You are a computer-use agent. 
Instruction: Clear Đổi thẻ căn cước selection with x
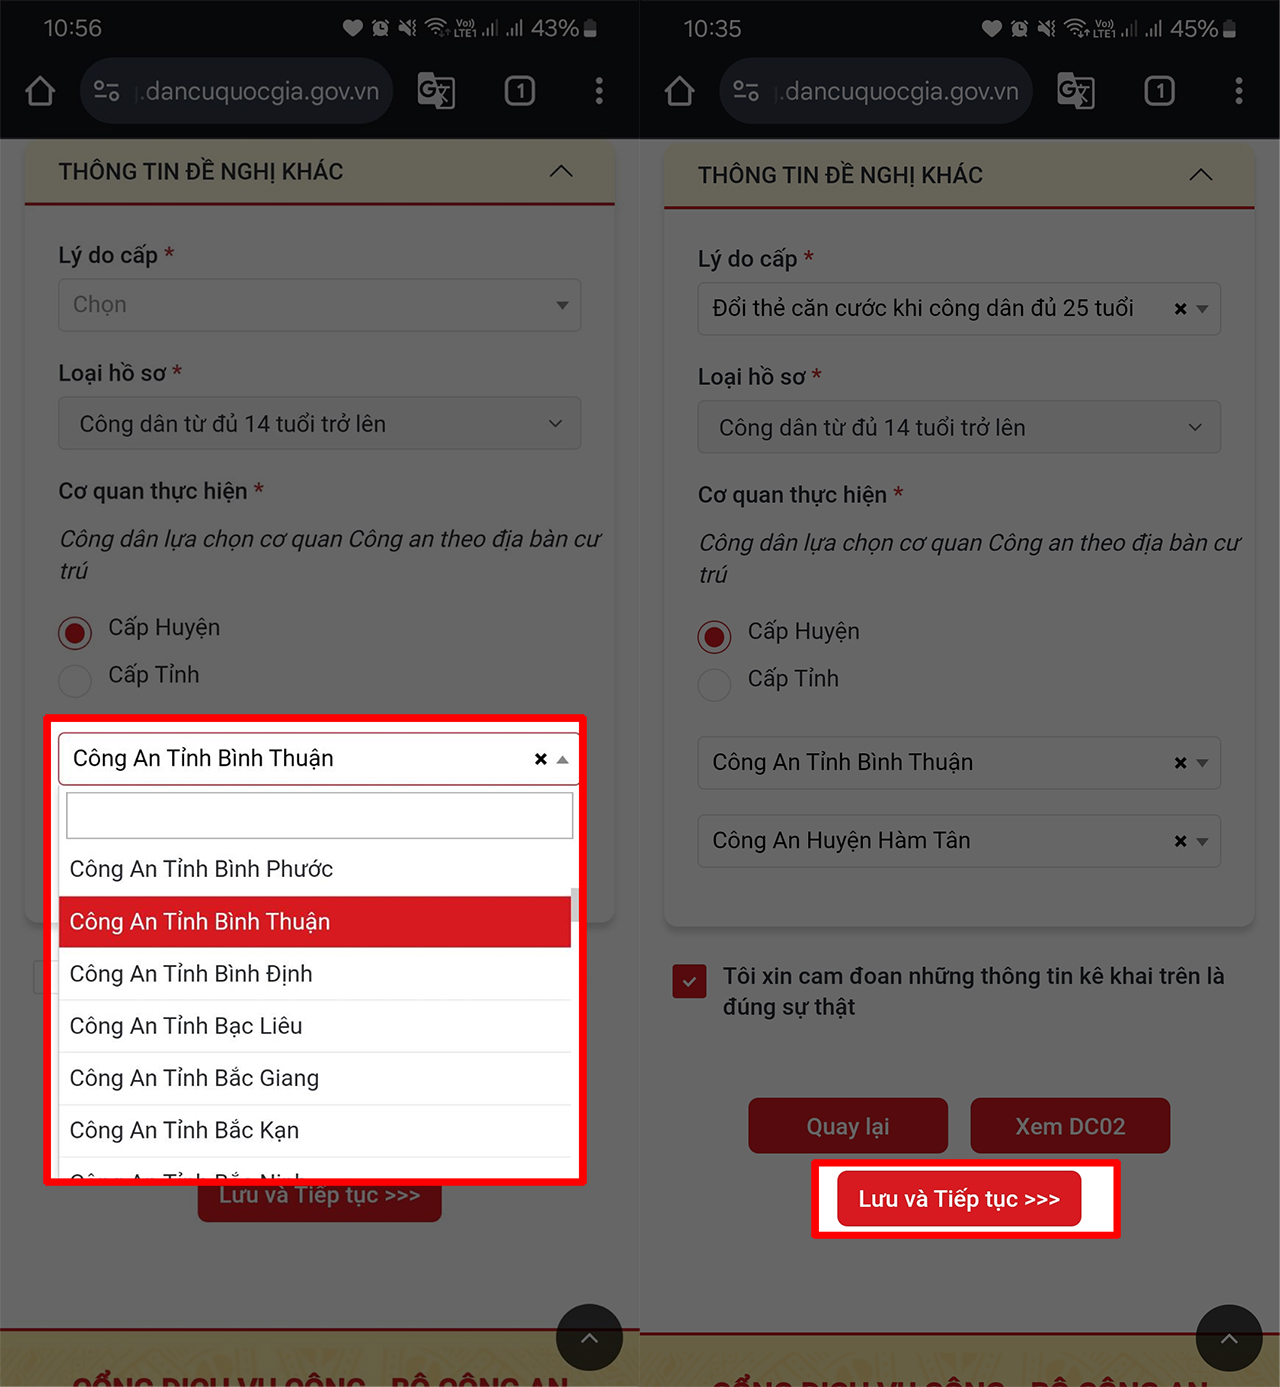click(x=1180, y=309)
